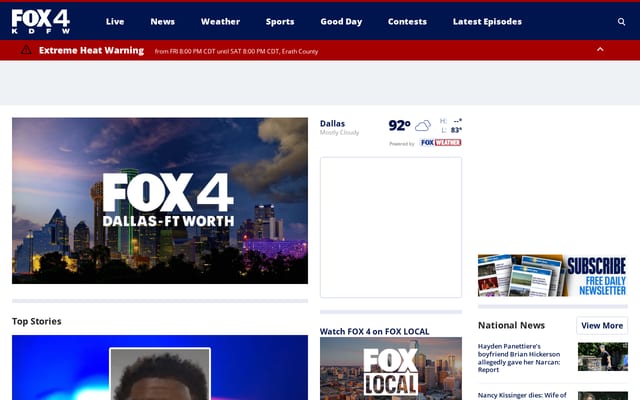Click the Top Stories heading

pyautogui.click(x=37, y=321)
